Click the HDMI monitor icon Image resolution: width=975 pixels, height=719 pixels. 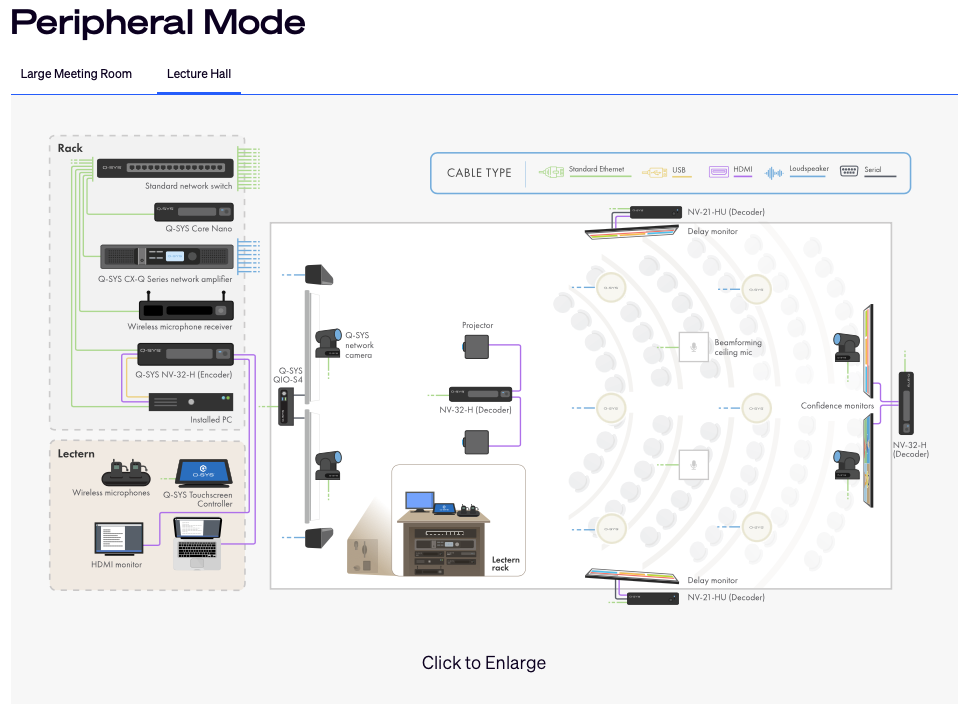[119, 539]
